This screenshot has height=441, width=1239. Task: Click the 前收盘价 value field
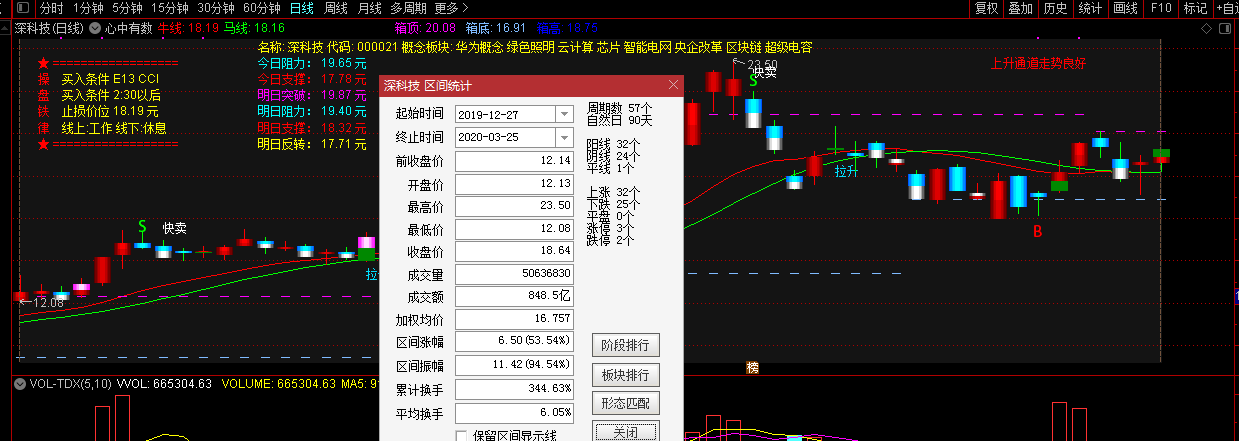point(514,161)
